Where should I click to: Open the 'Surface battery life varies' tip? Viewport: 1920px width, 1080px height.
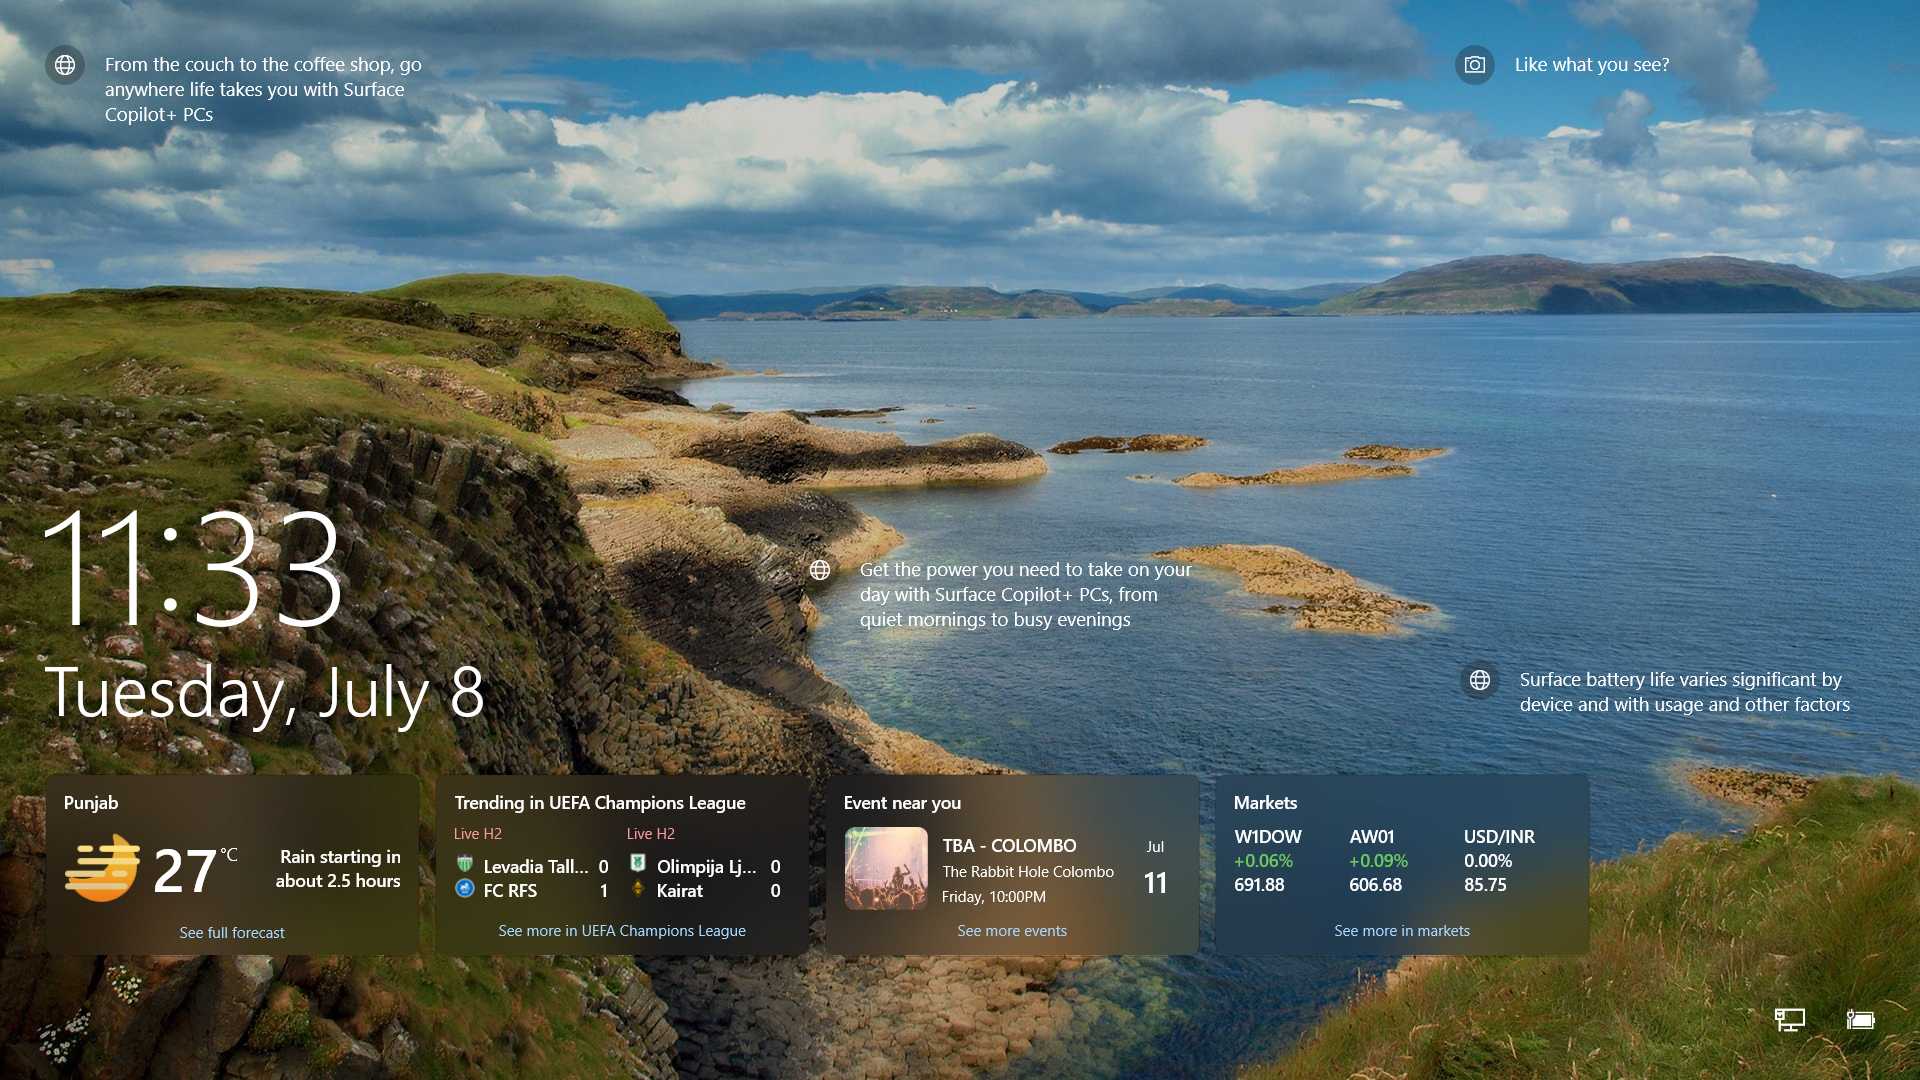pos(1685,692)
